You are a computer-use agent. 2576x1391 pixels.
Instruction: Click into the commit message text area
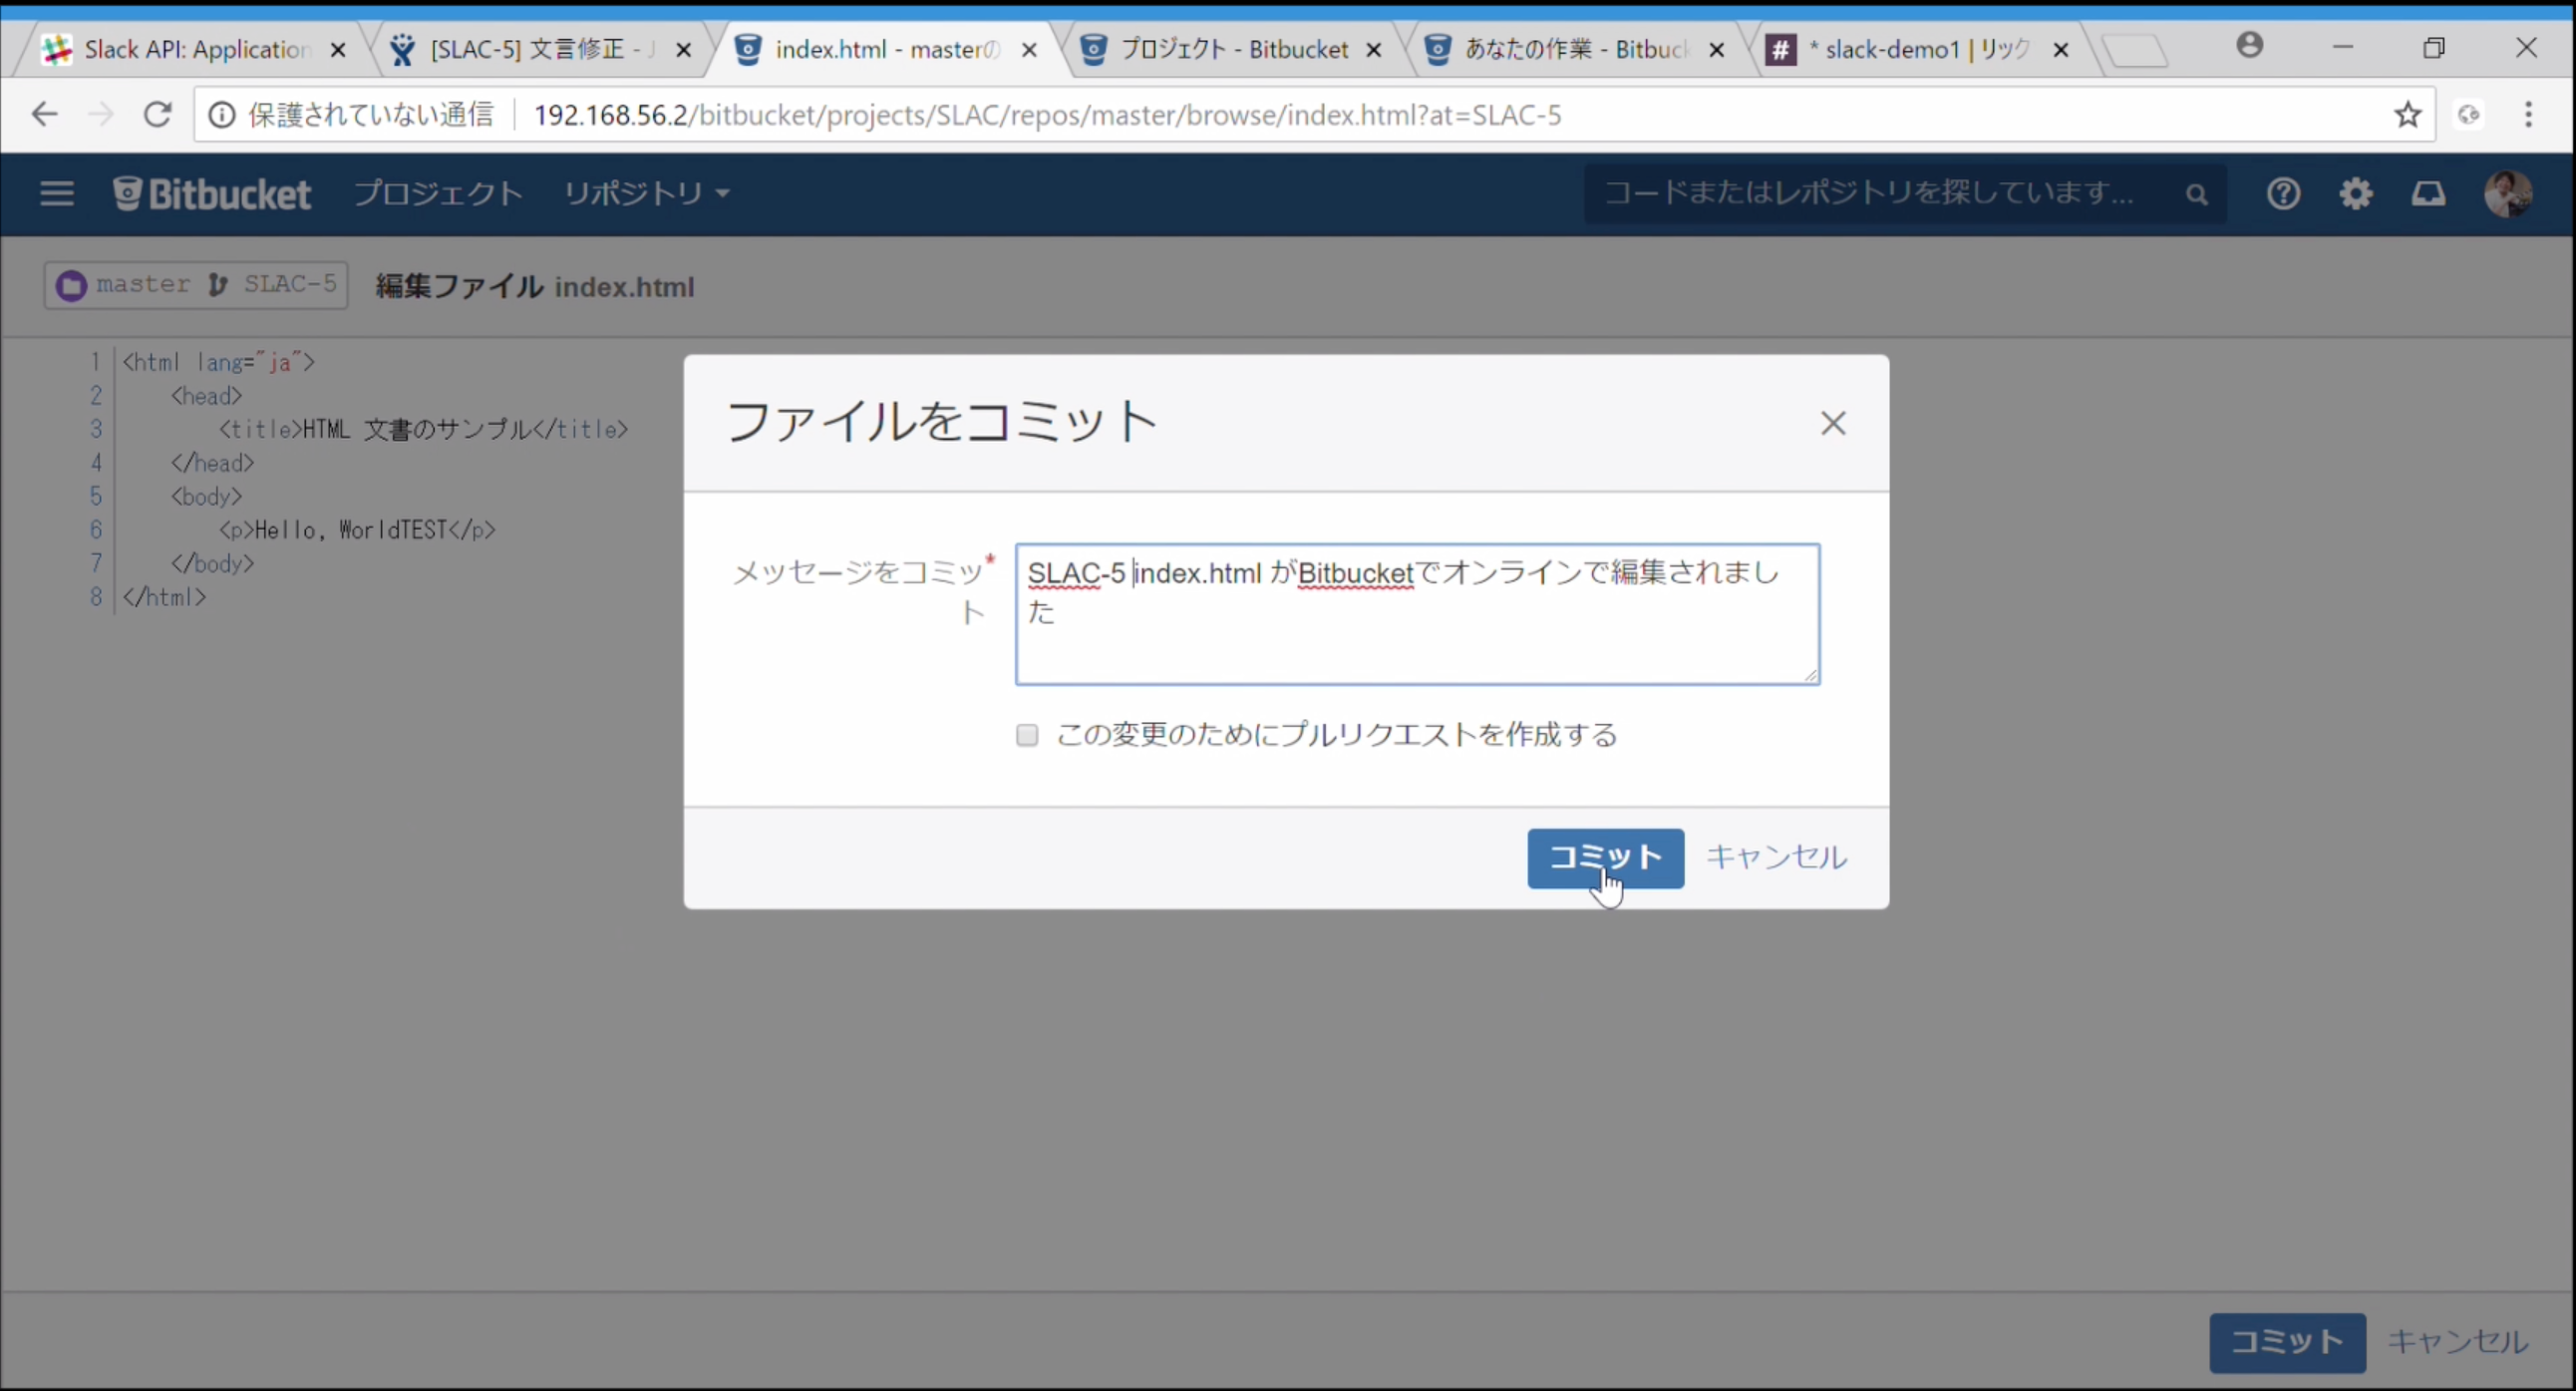coord(1417,615)
